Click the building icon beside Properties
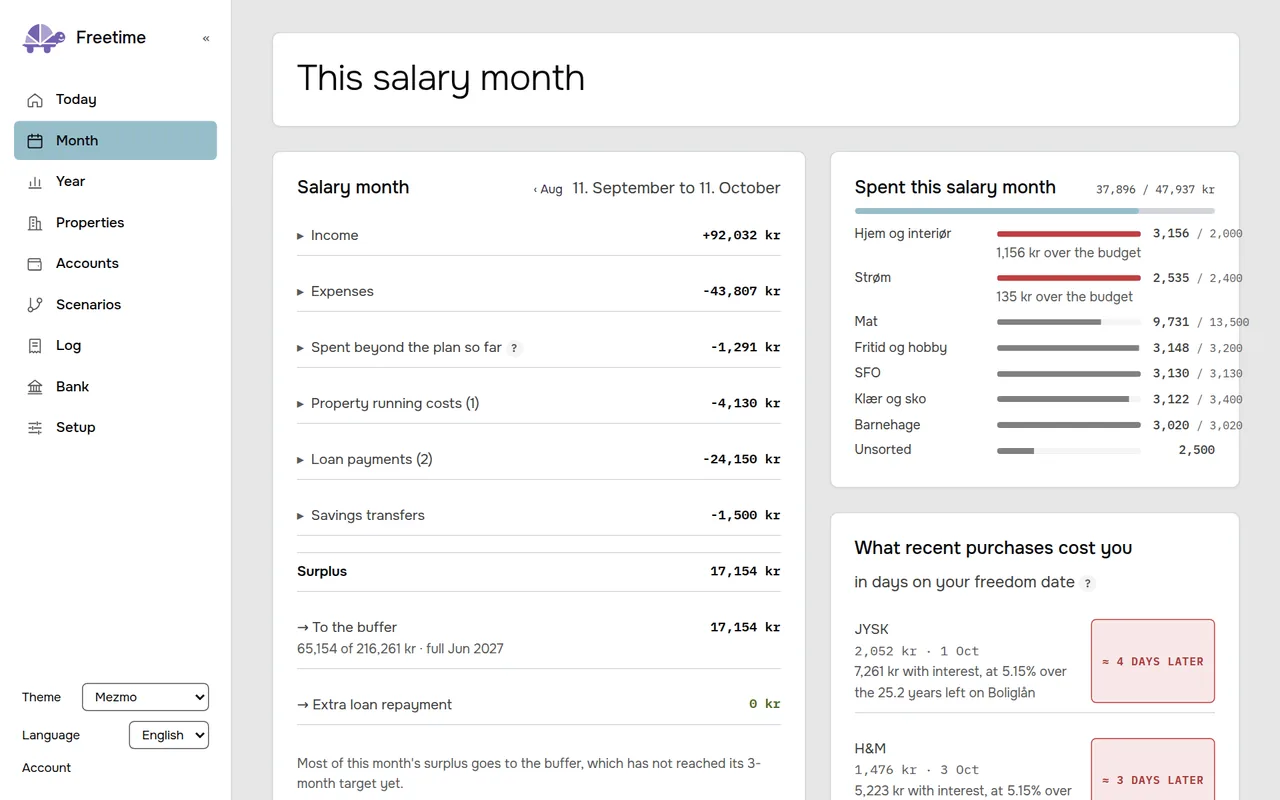Image resolution: width=1280 pixels, height=800 pixels. (35, 223)
